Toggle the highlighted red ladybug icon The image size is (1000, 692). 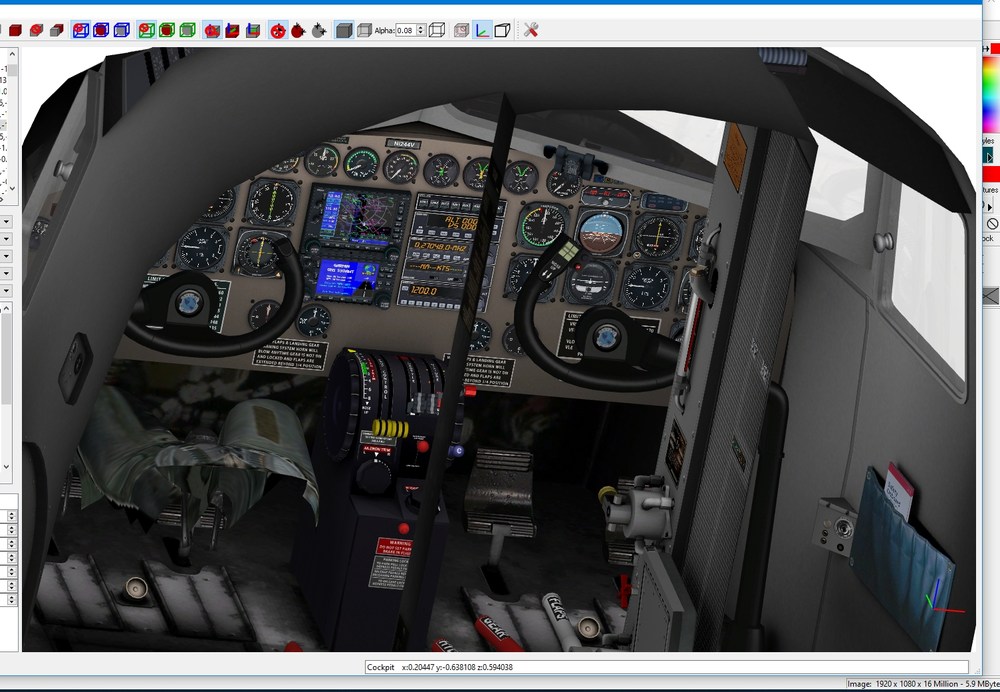(278, 30)
